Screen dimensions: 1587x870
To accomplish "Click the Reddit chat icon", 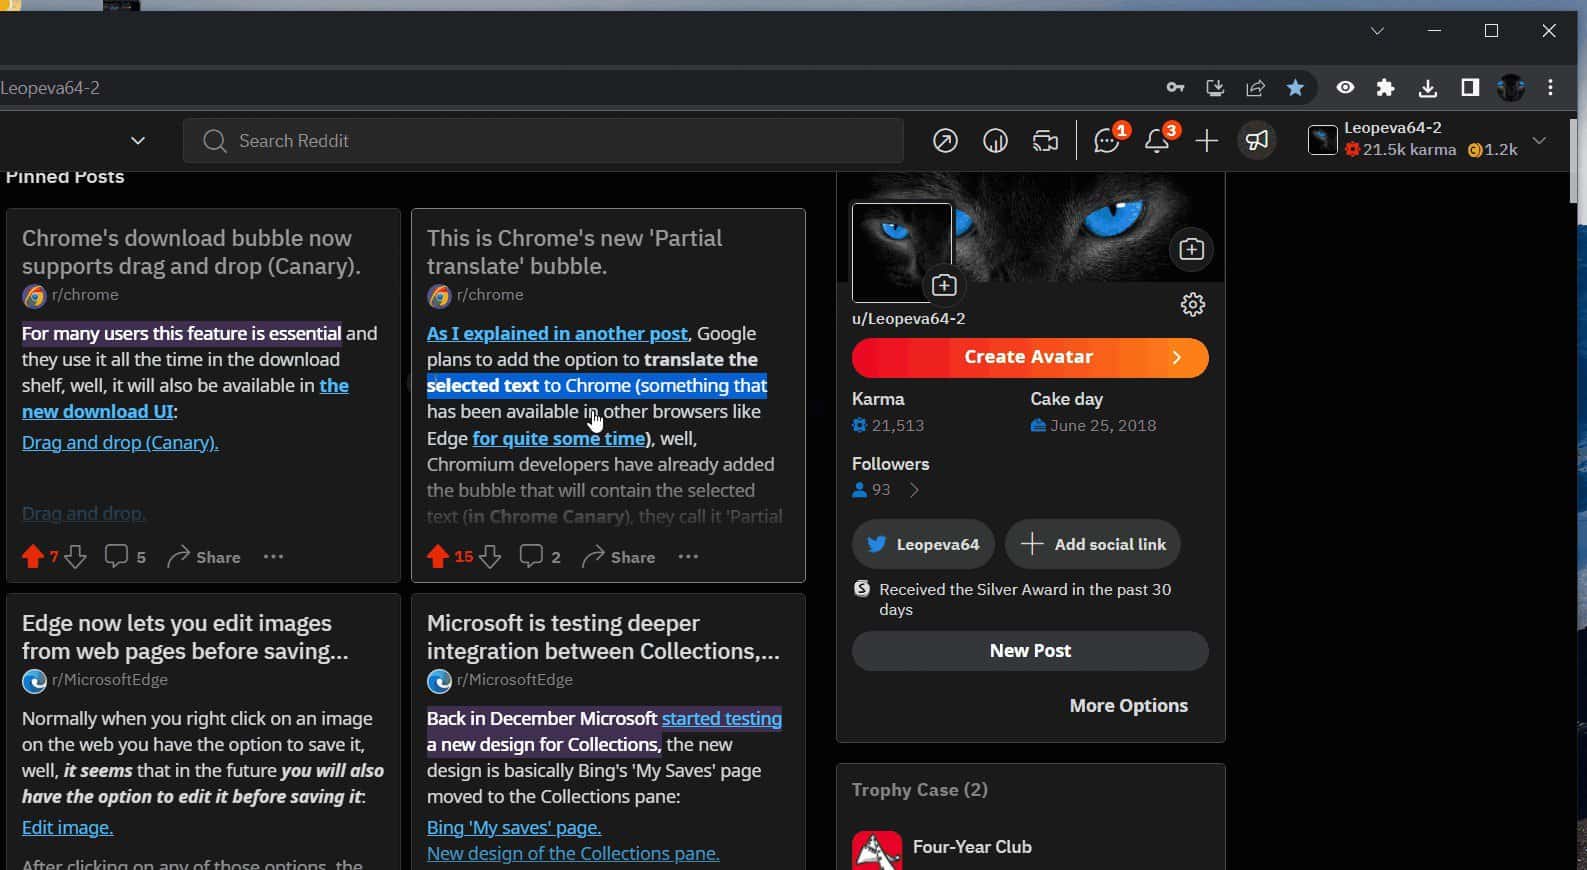I will [1106, 141].
